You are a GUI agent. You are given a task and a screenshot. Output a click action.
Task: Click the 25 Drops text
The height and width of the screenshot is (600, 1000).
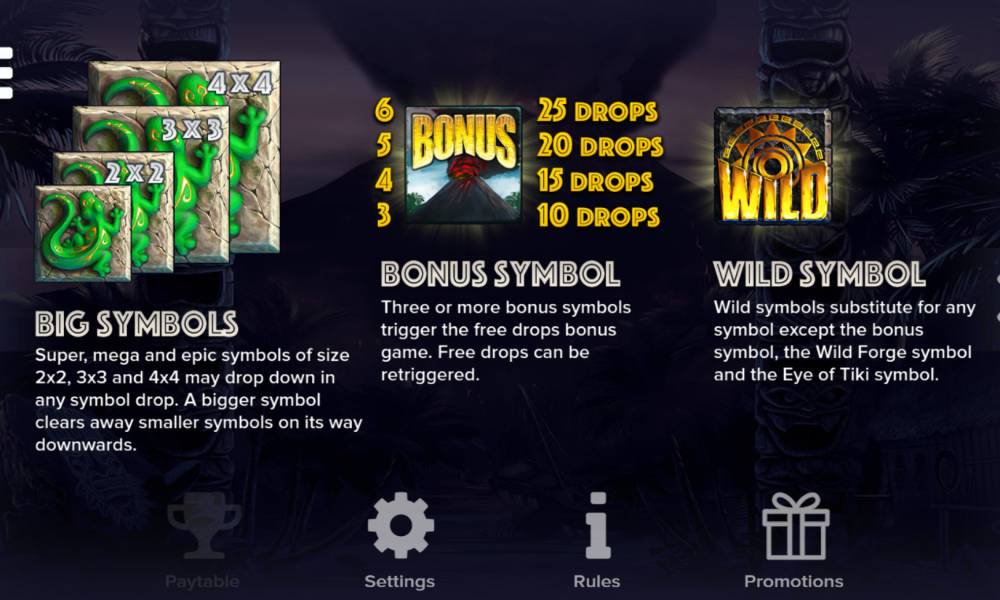pyautogui.click(x=597, y=110)
